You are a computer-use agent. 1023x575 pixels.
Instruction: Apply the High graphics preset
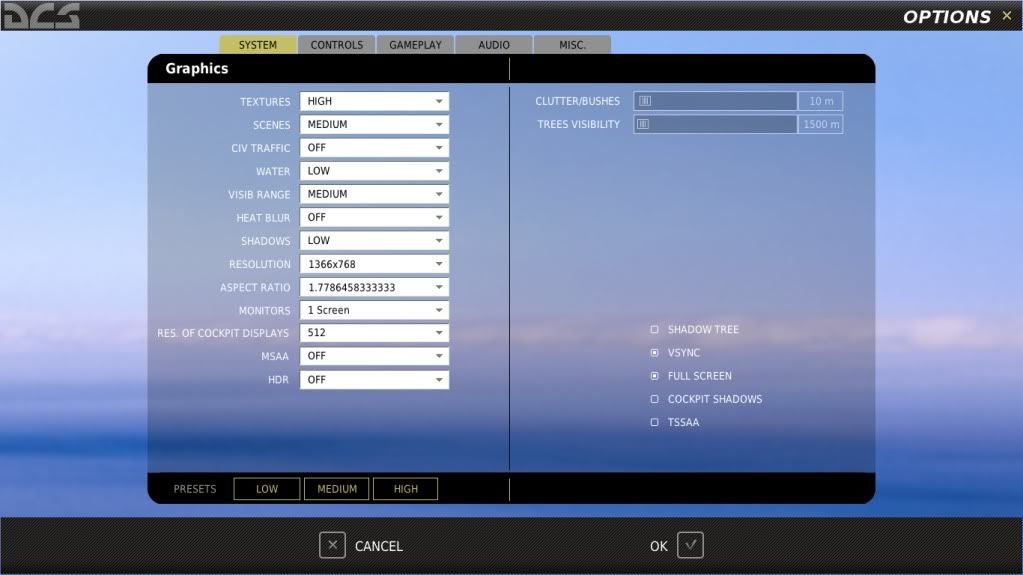coord(405,489)
